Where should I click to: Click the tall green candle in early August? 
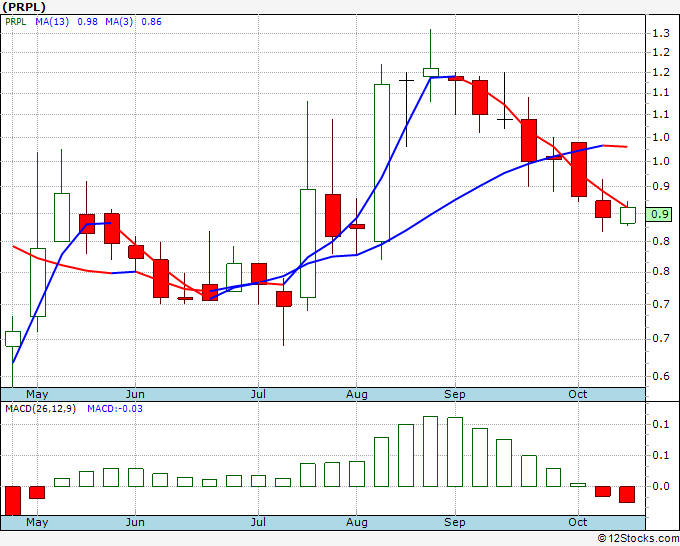click(381, 162)
